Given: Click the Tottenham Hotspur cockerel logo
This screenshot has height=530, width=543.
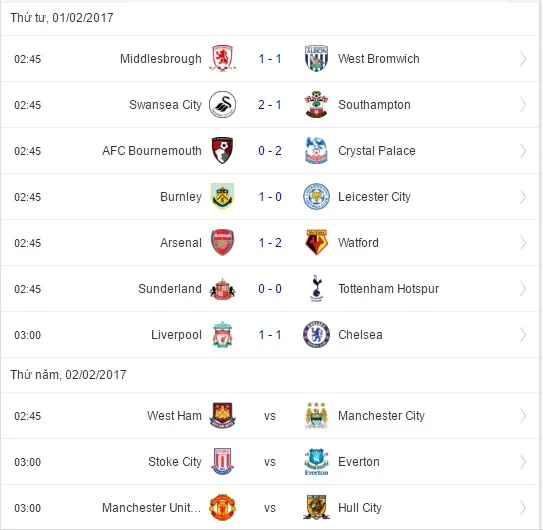Looking at the screenshot, I should tap(316, 289).
